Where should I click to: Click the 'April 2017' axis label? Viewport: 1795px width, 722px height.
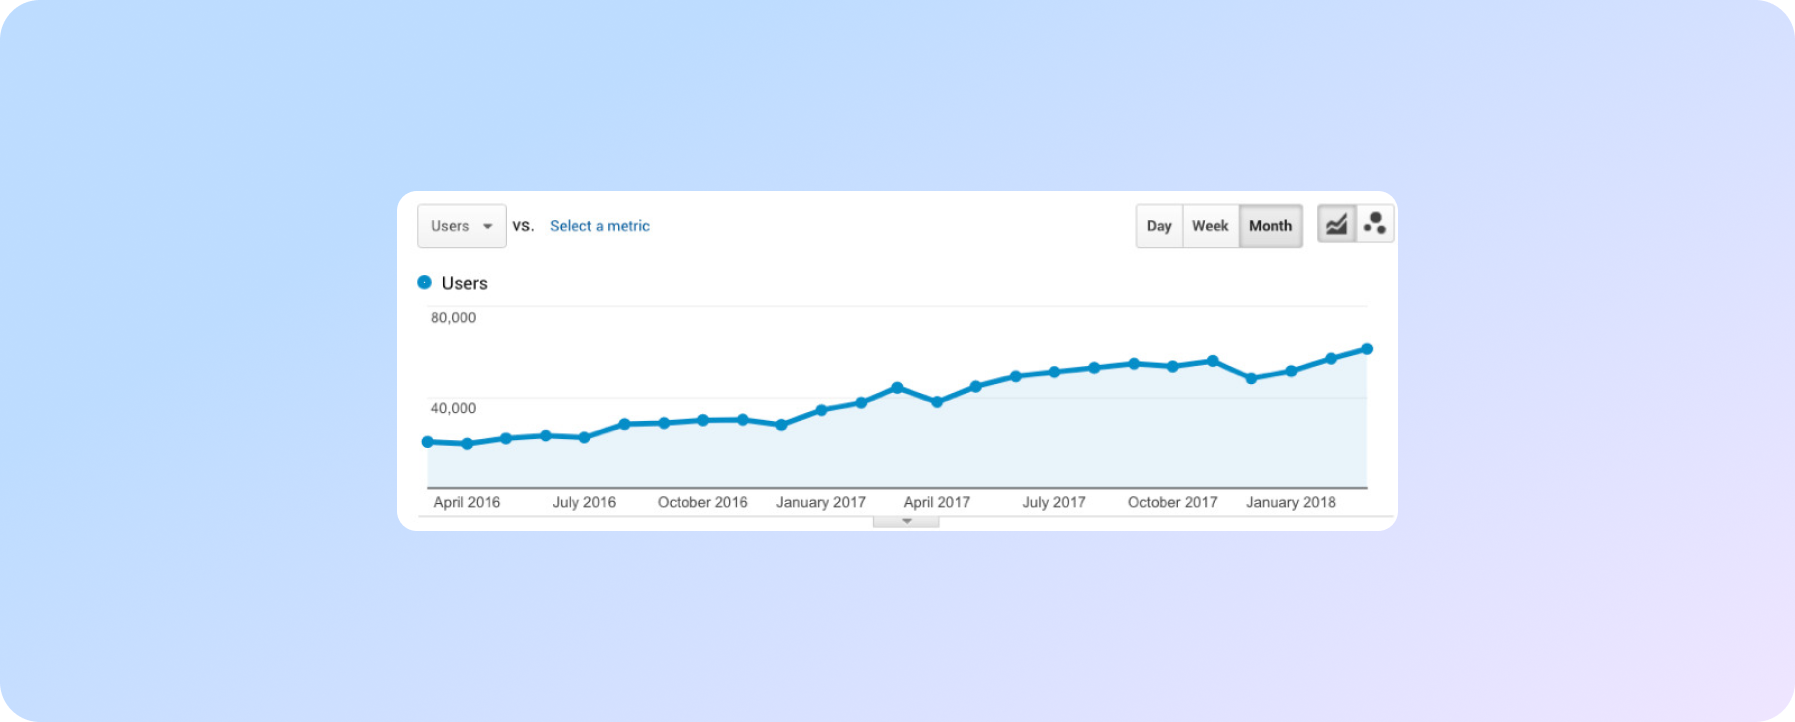937,502
